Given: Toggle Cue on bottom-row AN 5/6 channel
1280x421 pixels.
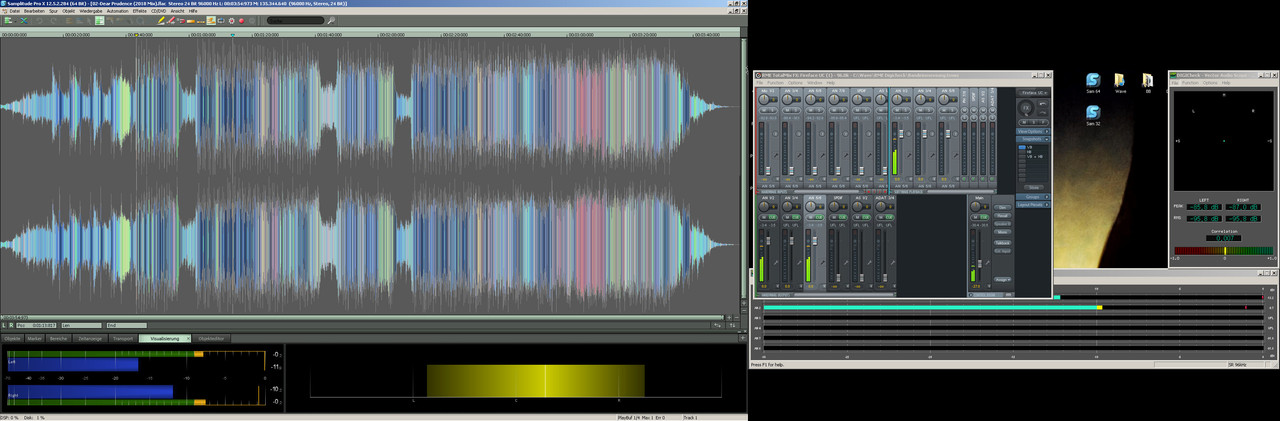Looking at the screenshot, I should [x=820, y=218].
